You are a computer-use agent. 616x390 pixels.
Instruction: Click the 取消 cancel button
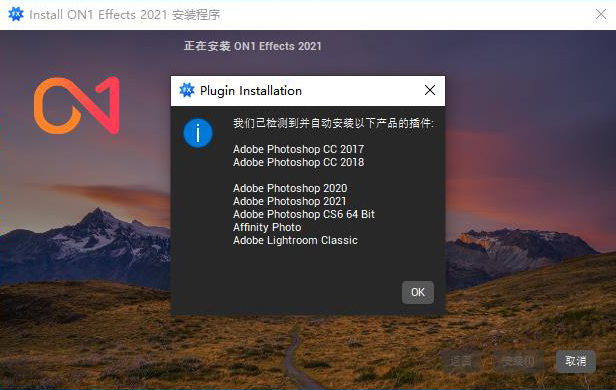click(x=576, y=361)
